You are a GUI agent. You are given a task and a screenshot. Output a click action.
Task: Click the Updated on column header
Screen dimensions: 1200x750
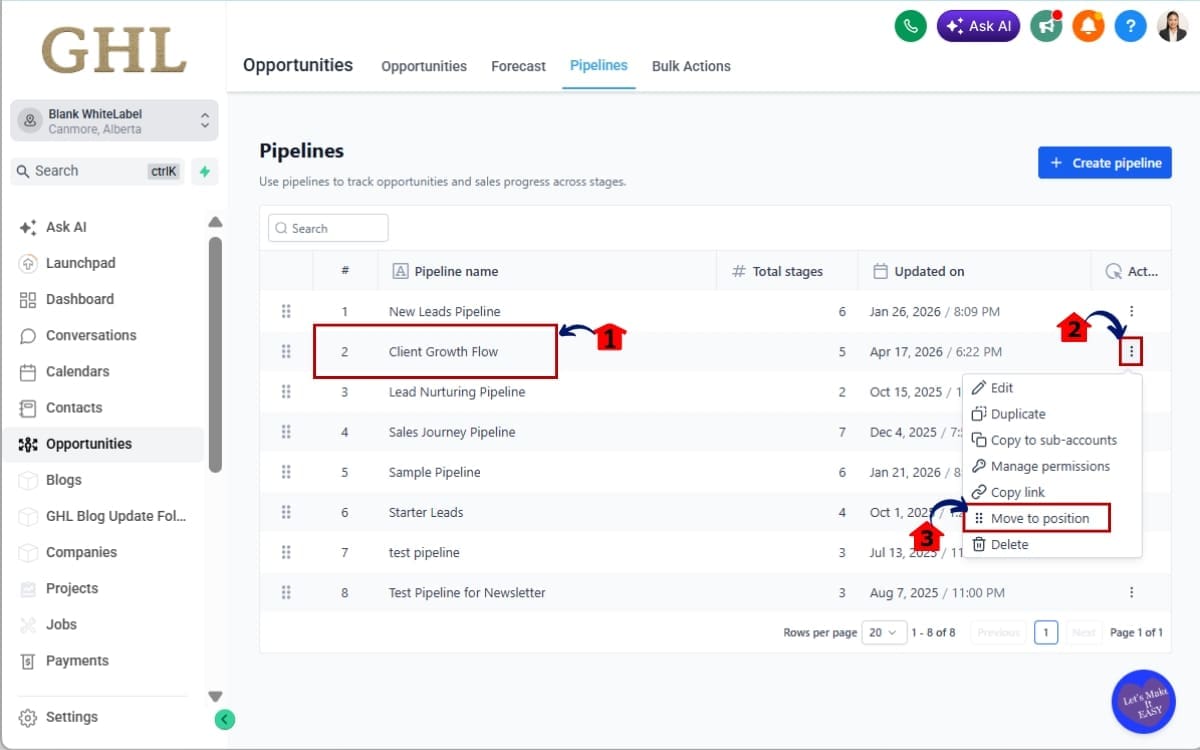point(919,271)
